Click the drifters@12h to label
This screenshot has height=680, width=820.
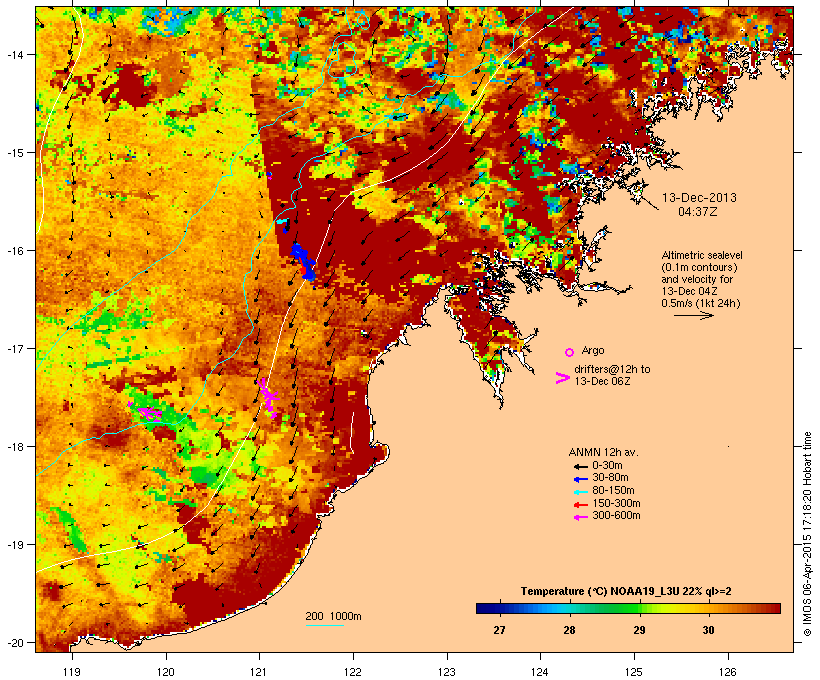(x=612, y=369)
